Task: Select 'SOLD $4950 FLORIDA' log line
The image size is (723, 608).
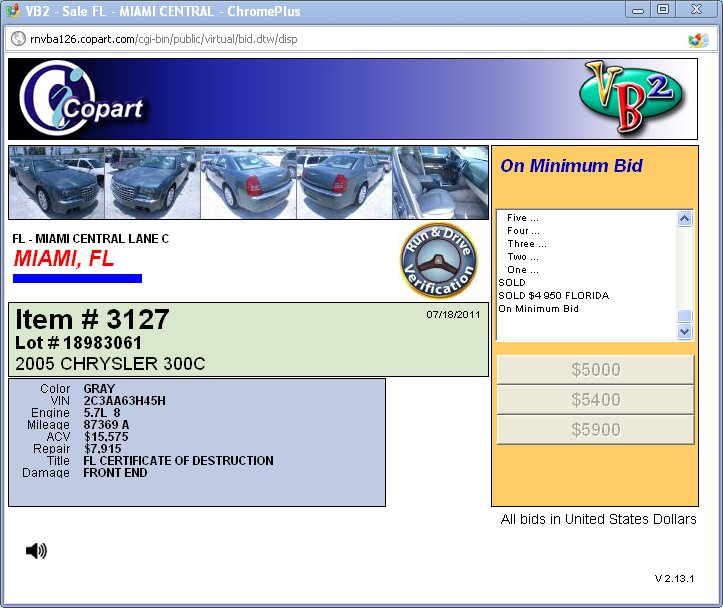Action: point(553,295)
